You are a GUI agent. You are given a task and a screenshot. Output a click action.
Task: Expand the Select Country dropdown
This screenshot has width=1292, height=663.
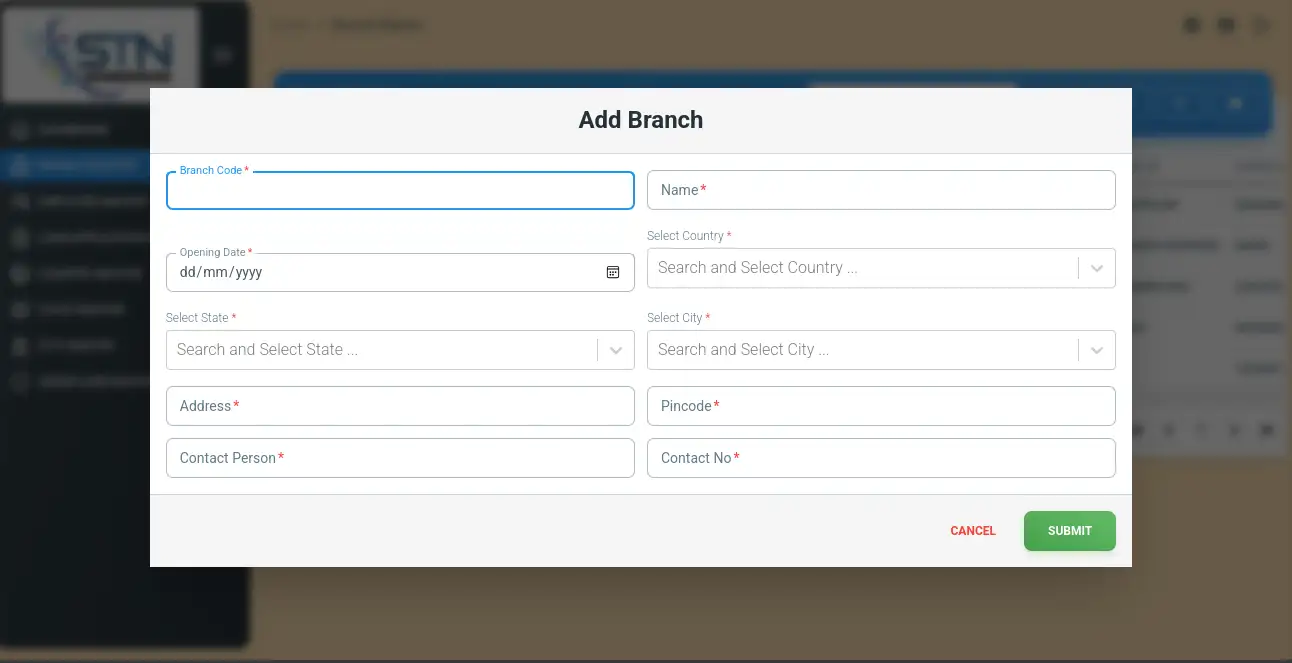[1097, 268]
